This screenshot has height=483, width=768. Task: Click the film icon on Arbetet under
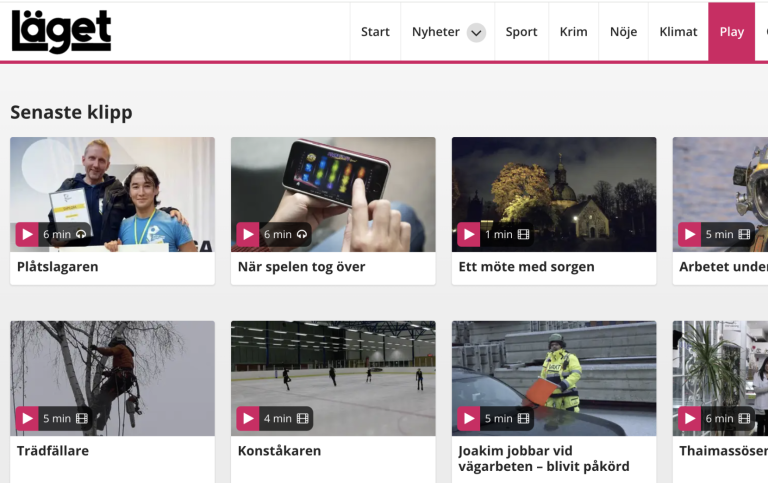pyautogui.click(x=744, y=235)
